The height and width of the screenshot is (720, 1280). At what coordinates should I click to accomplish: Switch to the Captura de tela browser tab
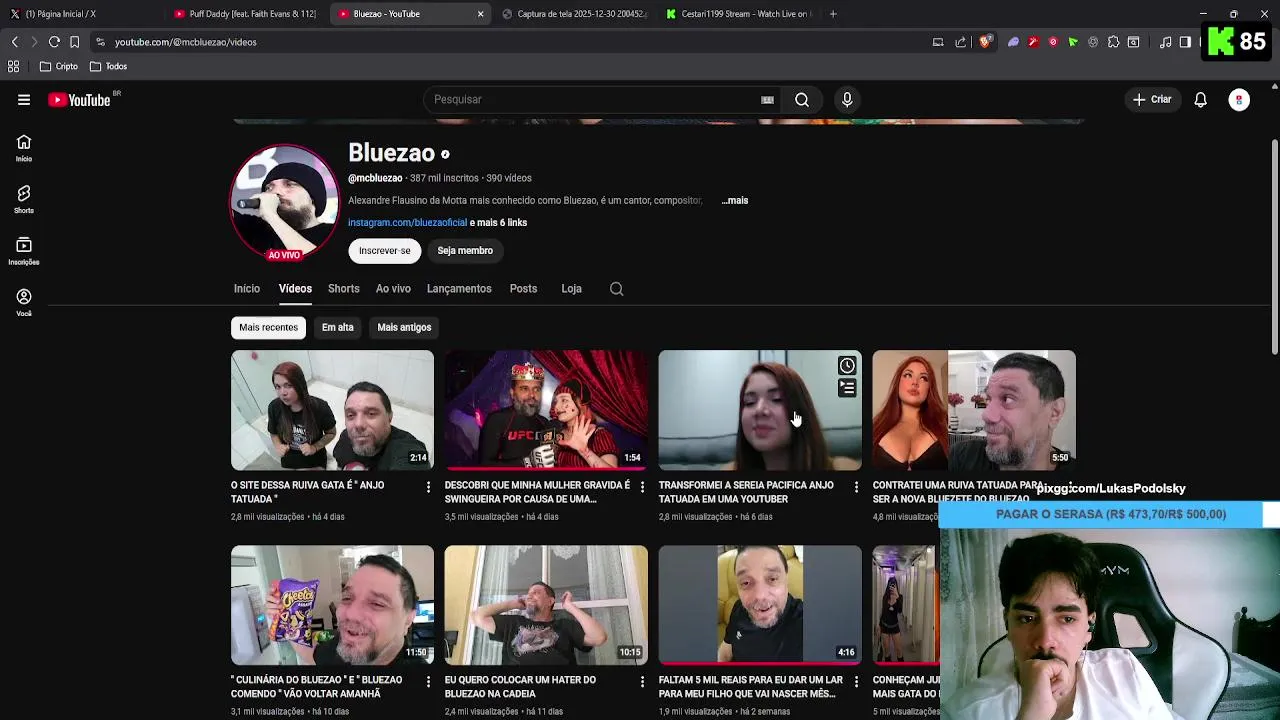574,14
